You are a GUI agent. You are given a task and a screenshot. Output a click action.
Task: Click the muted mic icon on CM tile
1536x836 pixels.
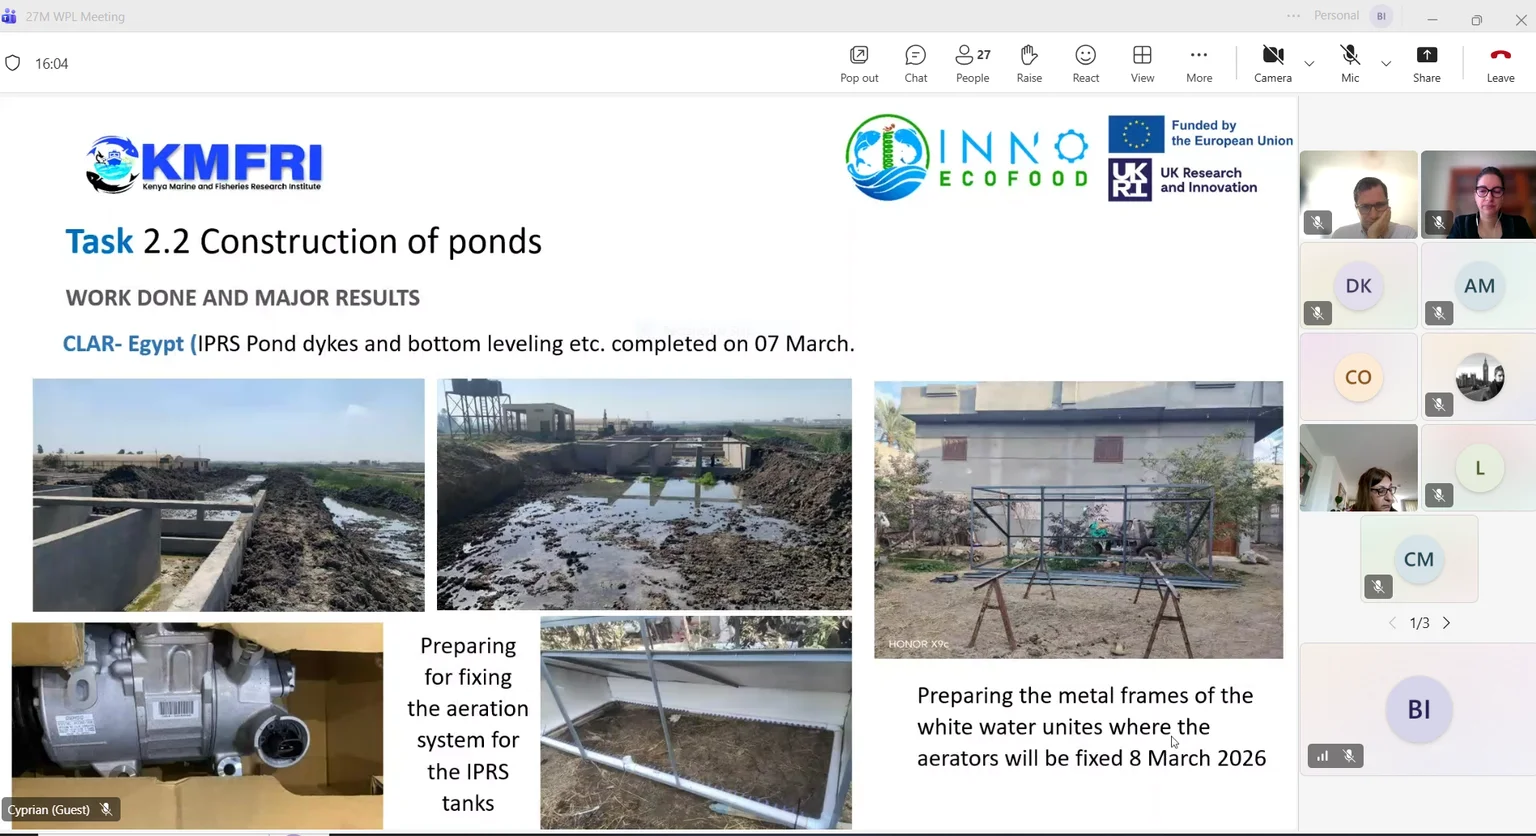(x=1378, y=587)
